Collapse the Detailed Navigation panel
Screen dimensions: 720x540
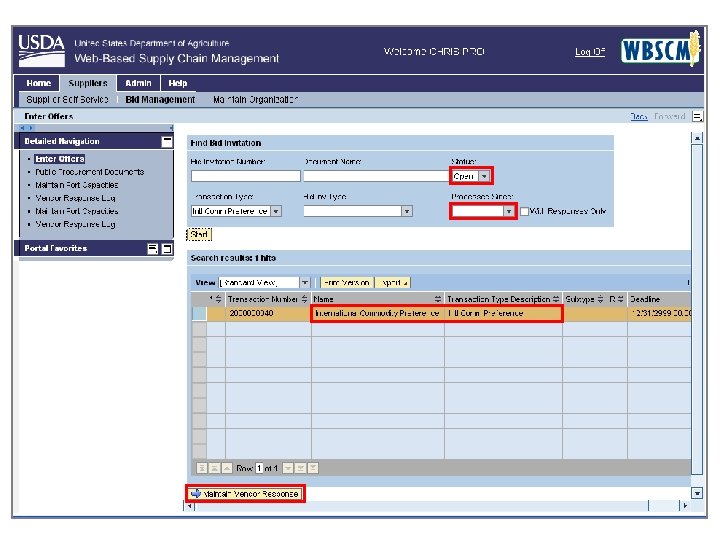pos(167,141)
